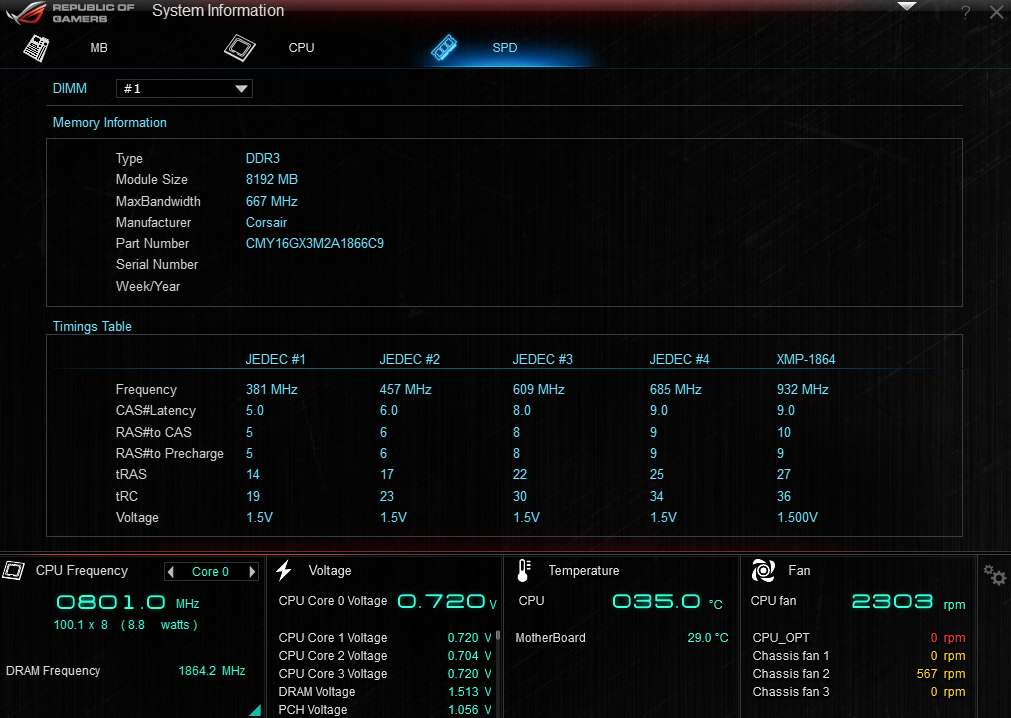The height and width of the screenshot is (718, 1011).
Task: Expand CPU Frequency panel corner triangle
Action: pos(255,710)
